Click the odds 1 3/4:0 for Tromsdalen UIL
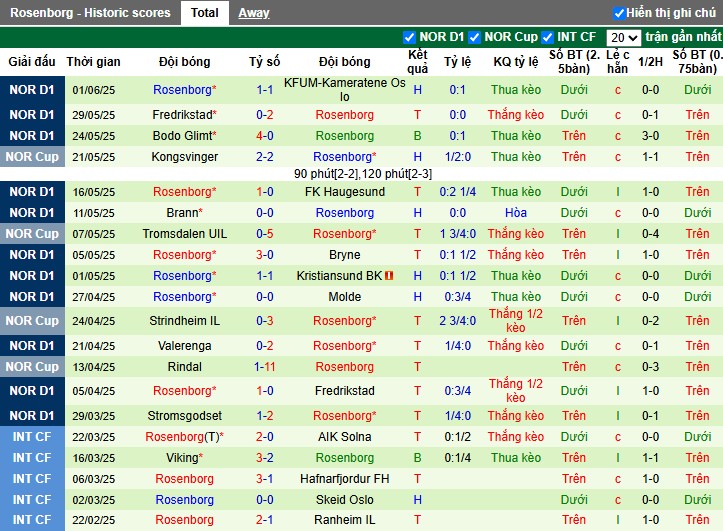This screenshot has height=531, width=723. point(457,234)
